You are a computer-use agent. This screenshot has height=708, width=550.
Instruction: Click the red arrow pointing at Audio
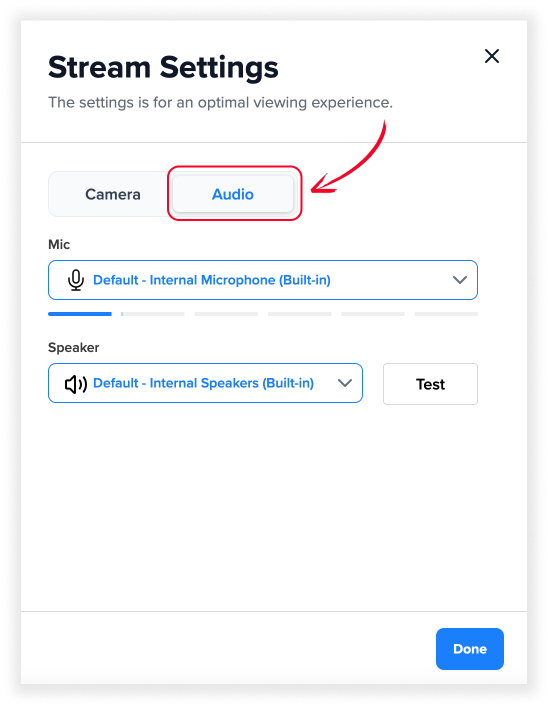(x=350, y=158)
